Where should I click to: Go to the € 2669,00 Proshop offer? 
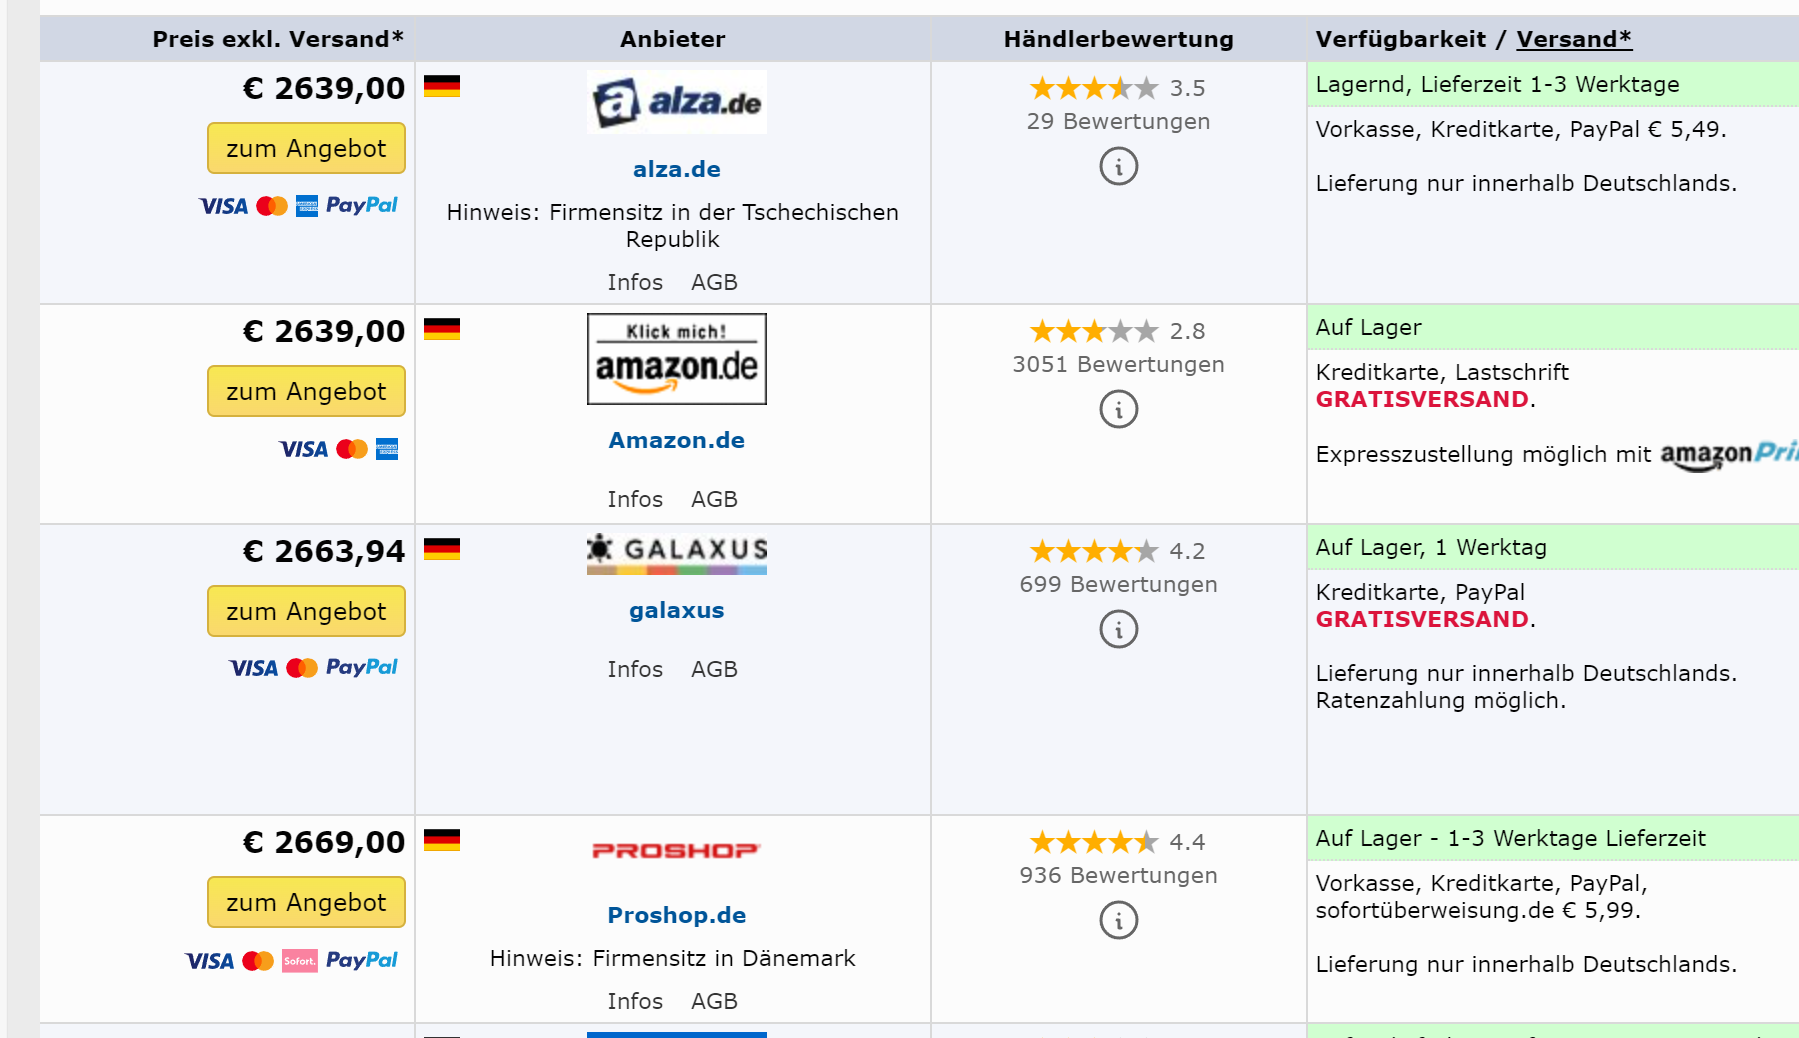coord(306,902)
